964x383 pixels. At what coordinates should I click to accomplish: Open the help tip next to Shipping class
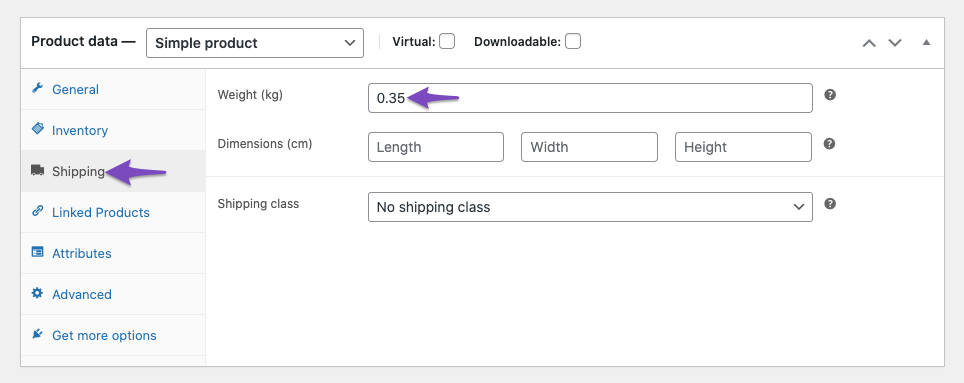point(830,203)
